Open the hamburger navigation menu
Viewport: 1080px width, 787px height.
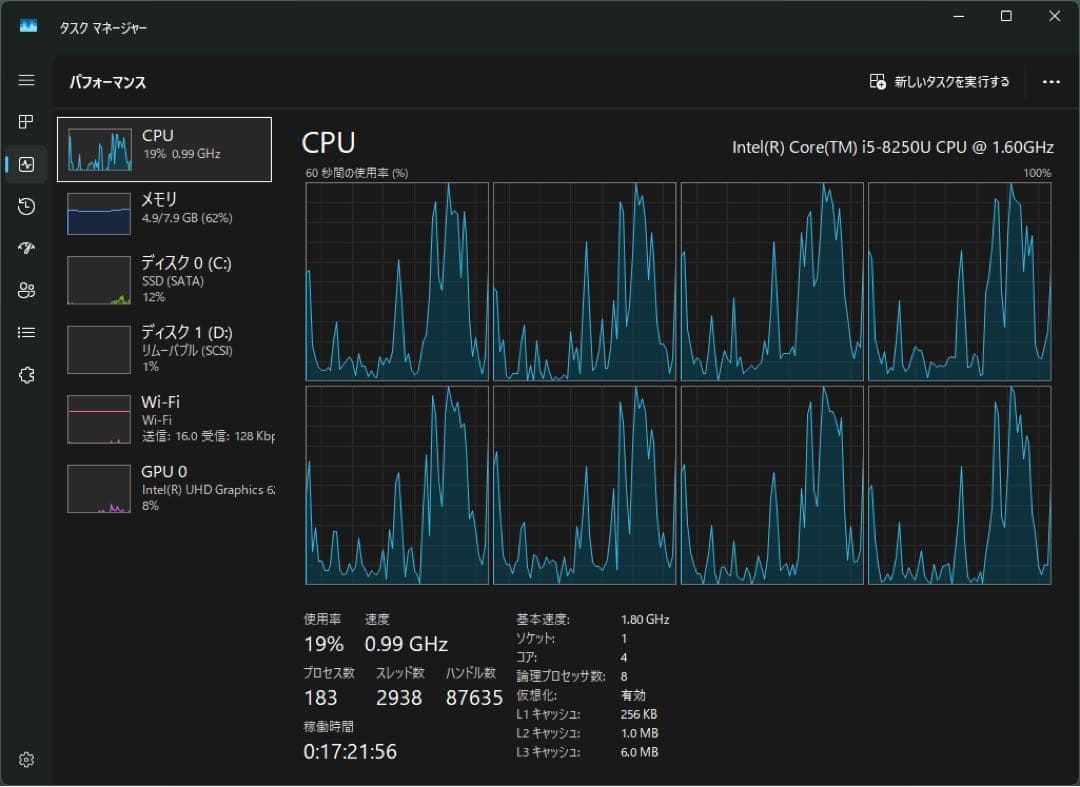point(27,80)
